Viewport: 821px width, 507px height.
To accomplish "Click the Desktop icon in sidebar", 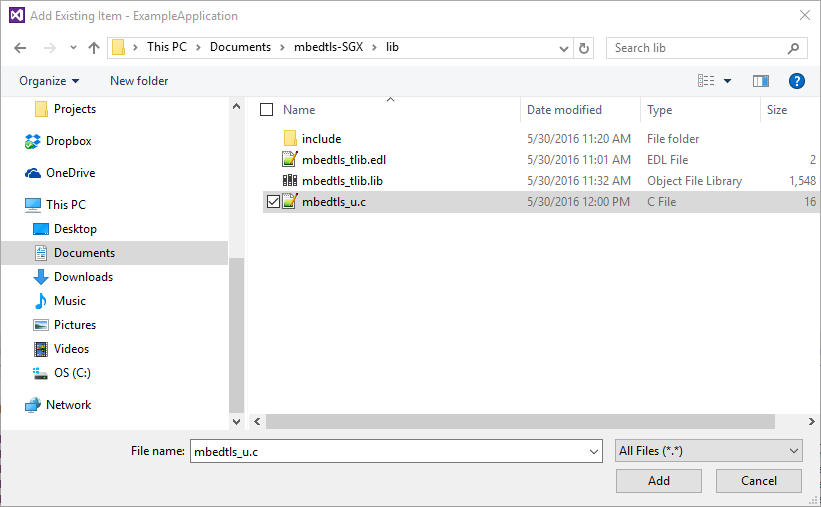I will pyautogui.click(x=41, y=229).
